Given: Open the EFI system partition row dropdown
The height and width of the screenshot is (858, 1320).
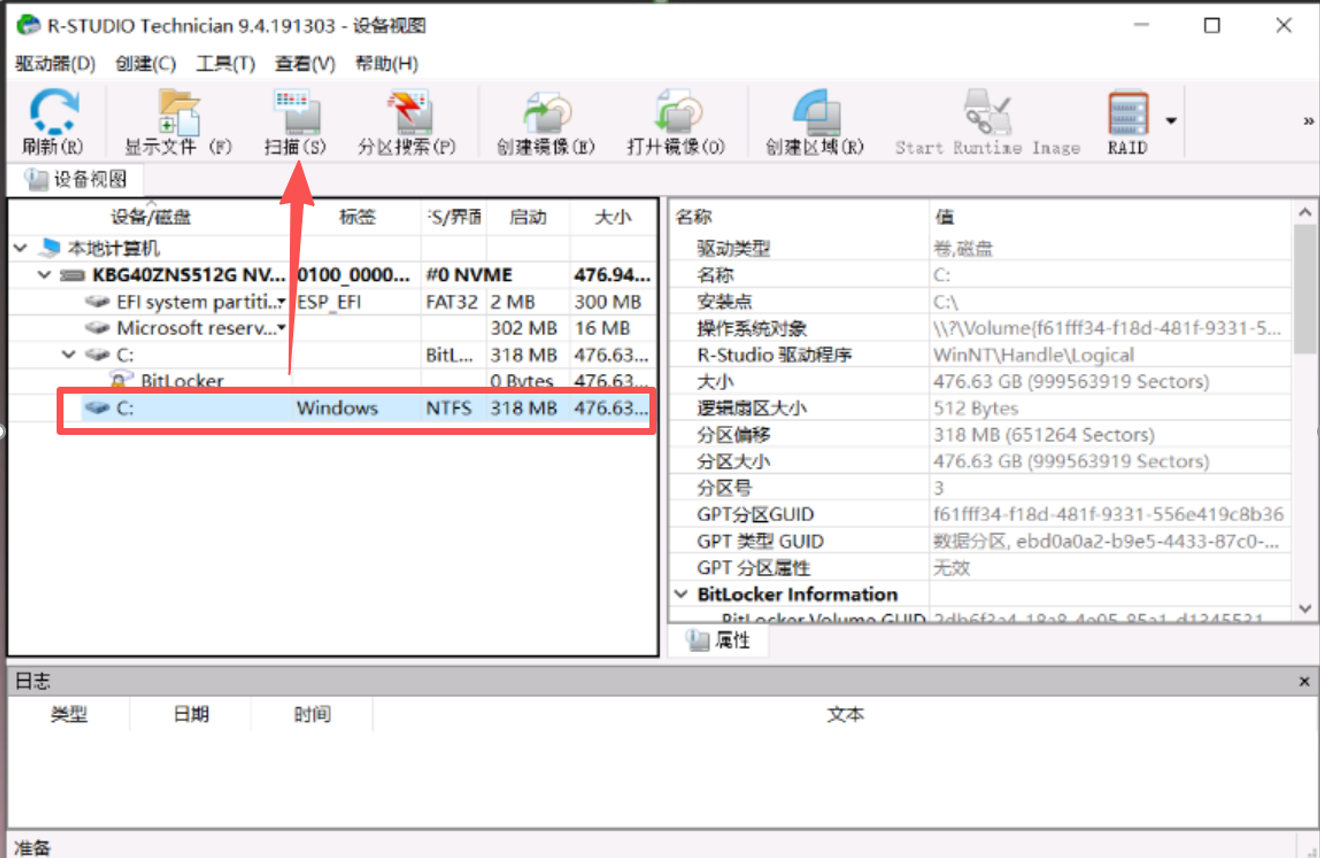Looking at the screenshot, I should [281, 302].
